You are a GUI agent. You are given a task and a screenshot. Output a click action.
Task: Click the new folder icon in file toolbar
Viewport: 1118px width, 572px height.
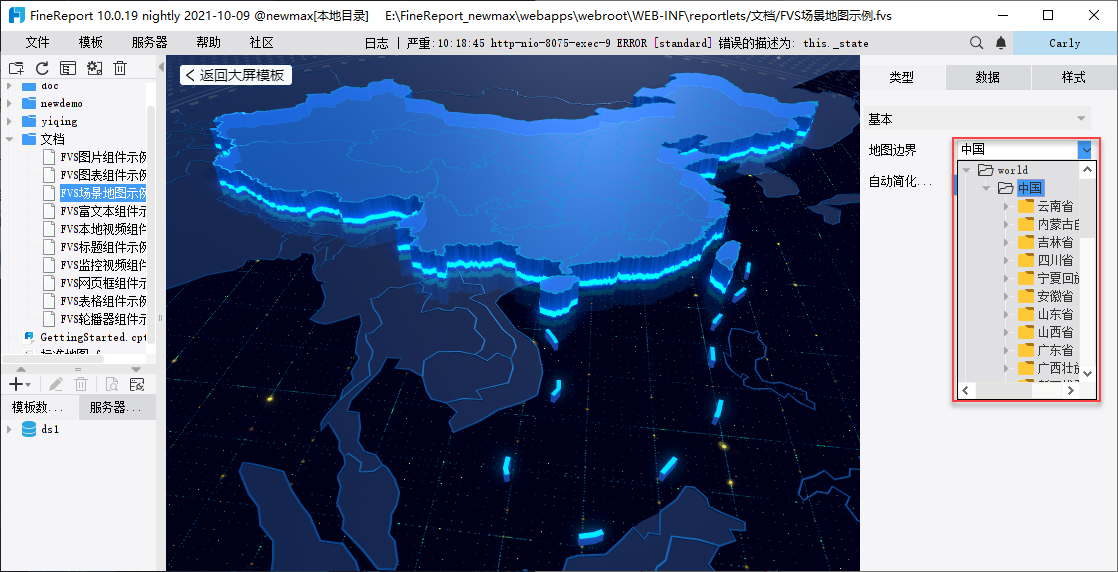pos(16,68)
